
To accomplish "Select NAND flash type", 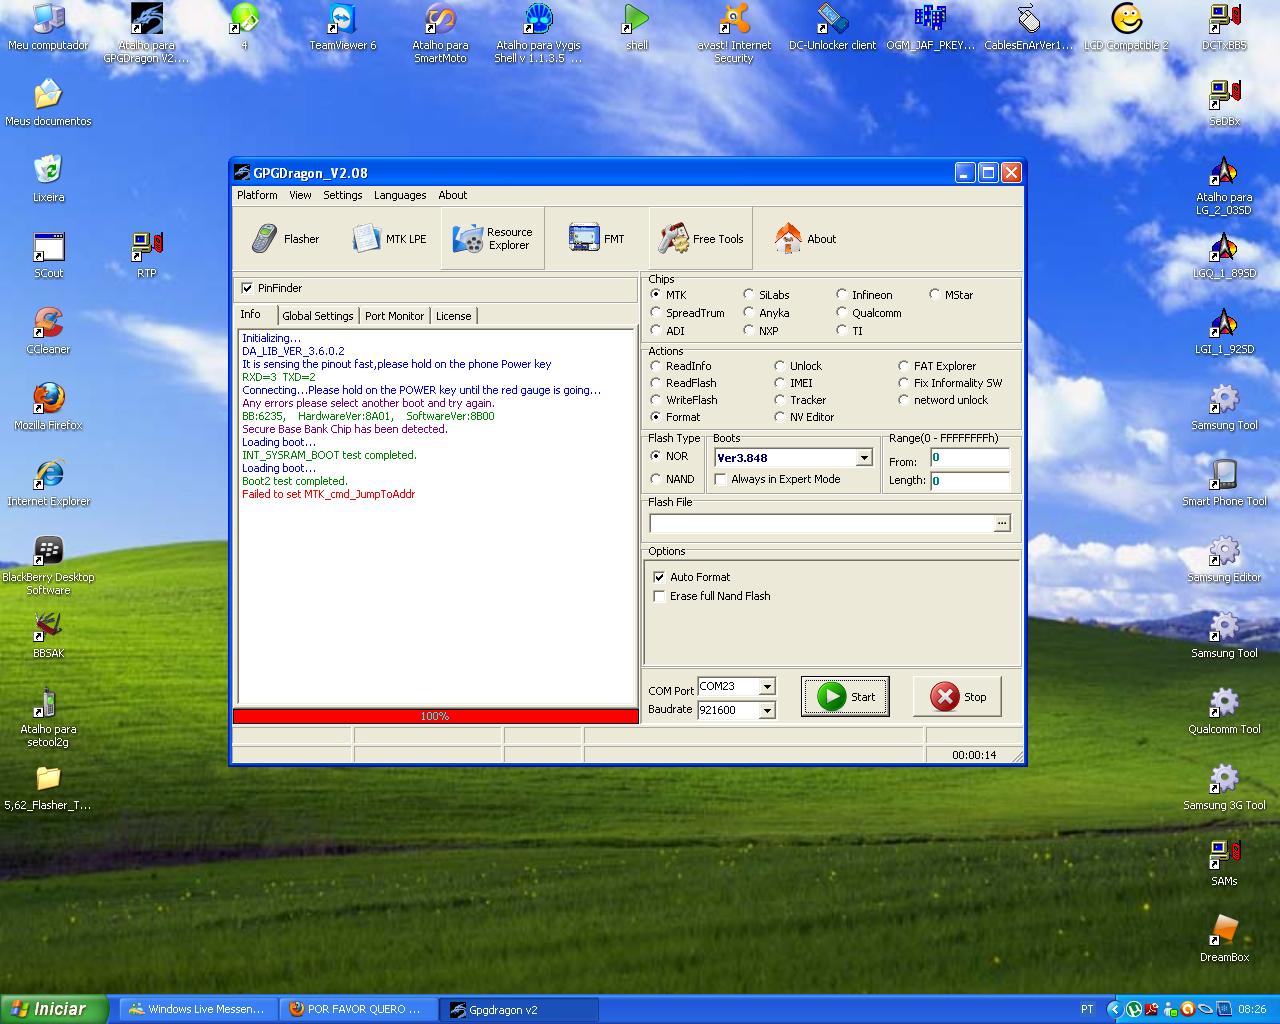I will click(656, 479).
